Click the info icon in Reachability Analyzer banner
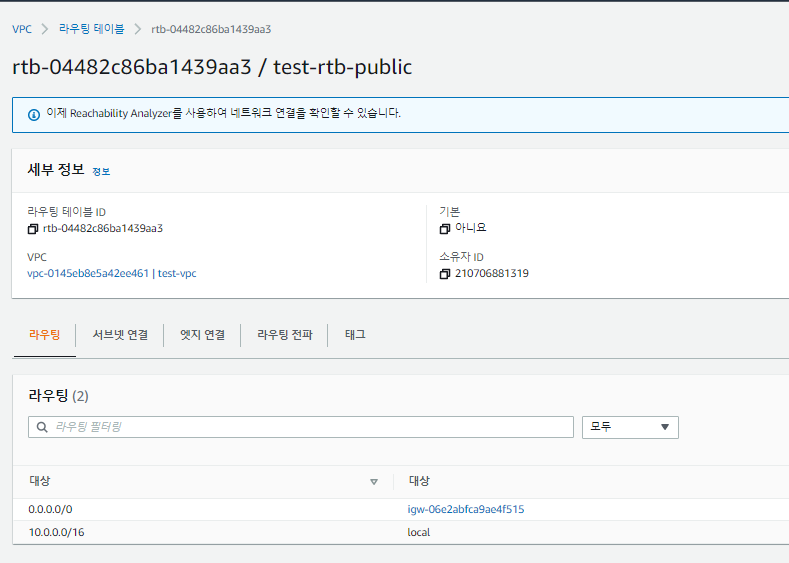This screenshot has height=563, width=789. point(33,114)
